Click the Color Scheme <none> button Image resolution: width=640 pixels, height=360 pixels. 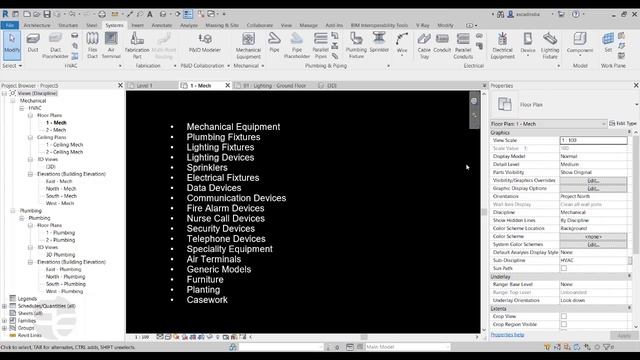[x=593, y=237]
